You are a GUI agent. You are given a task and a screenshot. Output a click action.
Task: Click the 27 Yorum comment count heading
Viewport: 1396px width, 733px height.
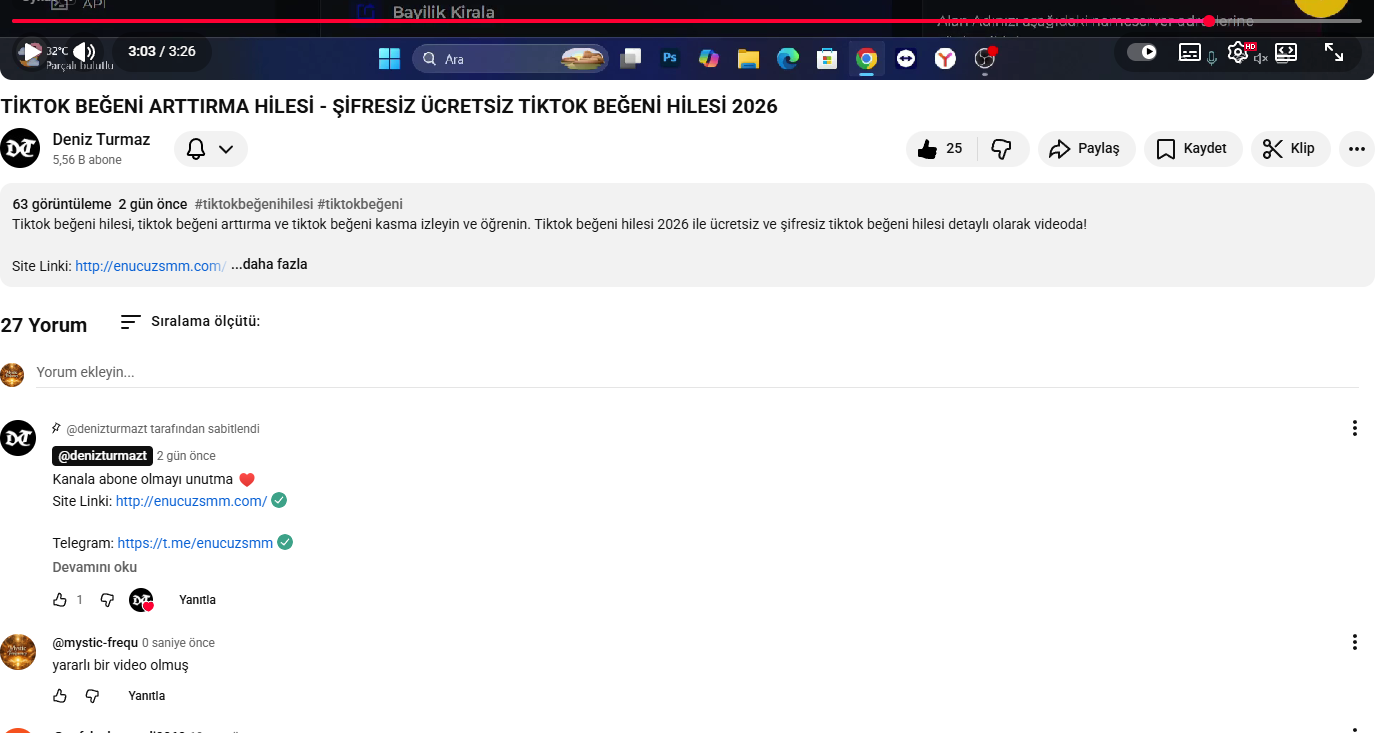[x=44, y=325]
